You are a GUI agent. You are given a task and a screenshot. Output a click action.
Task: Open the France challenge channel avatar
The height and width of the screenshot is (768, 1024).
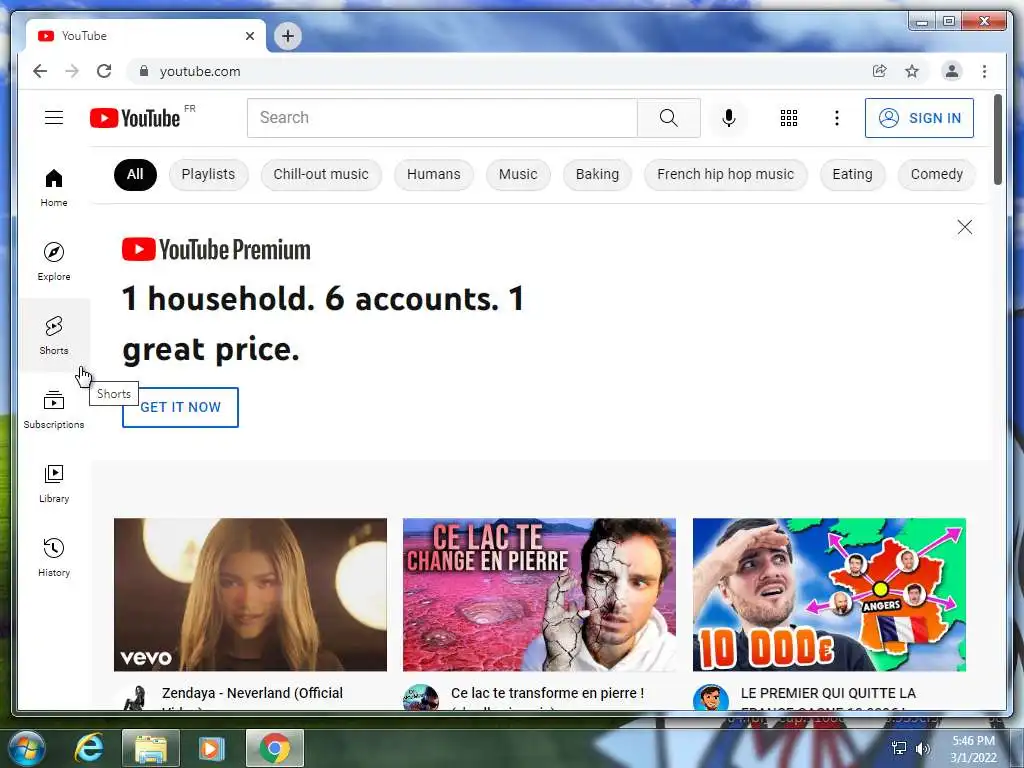pos(711,697)
